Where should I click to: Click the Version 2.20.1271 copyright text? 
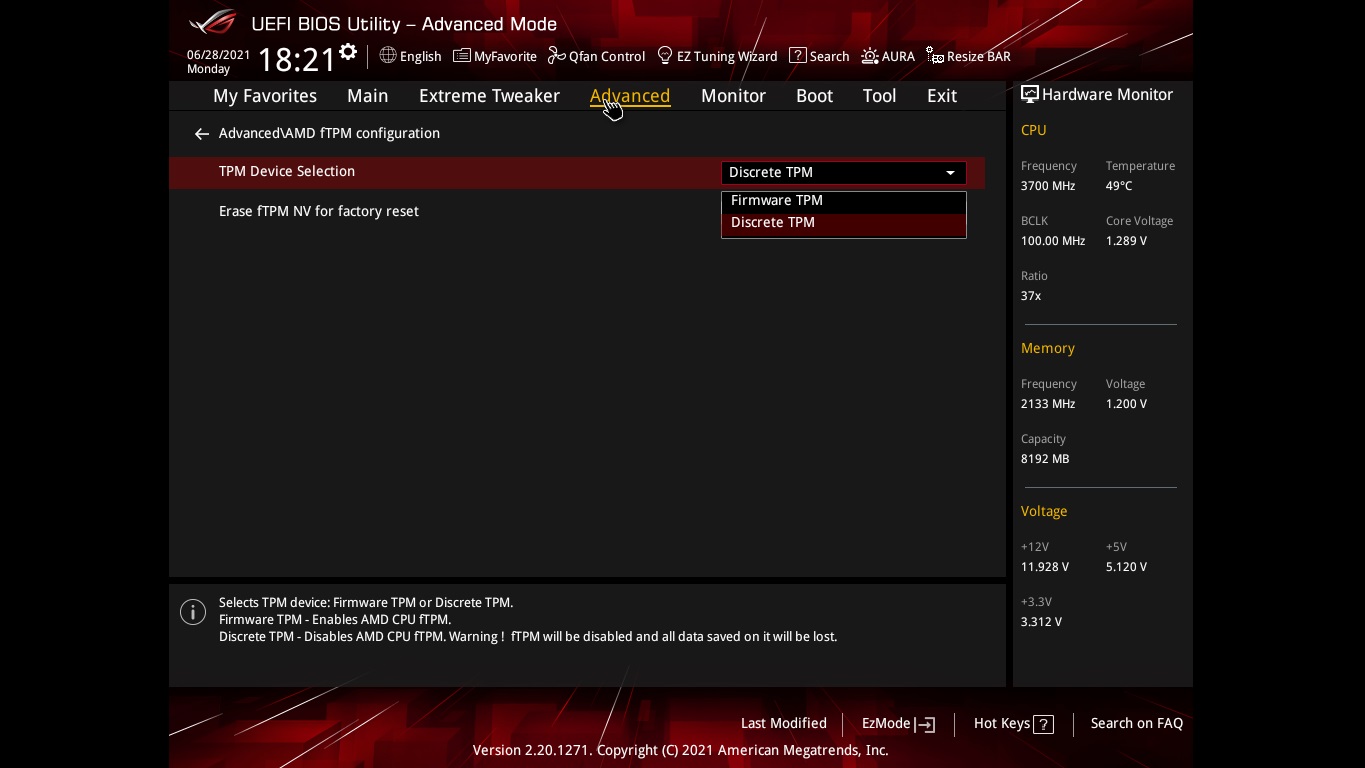tap(680, 750)
